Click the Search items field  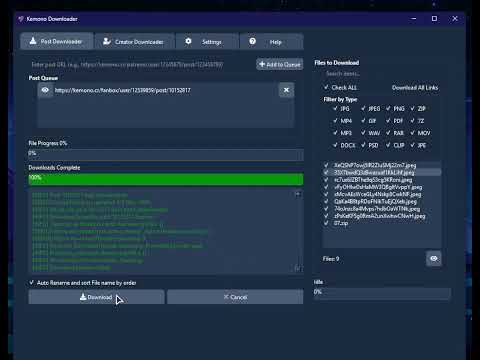click(x=382, y=74)
